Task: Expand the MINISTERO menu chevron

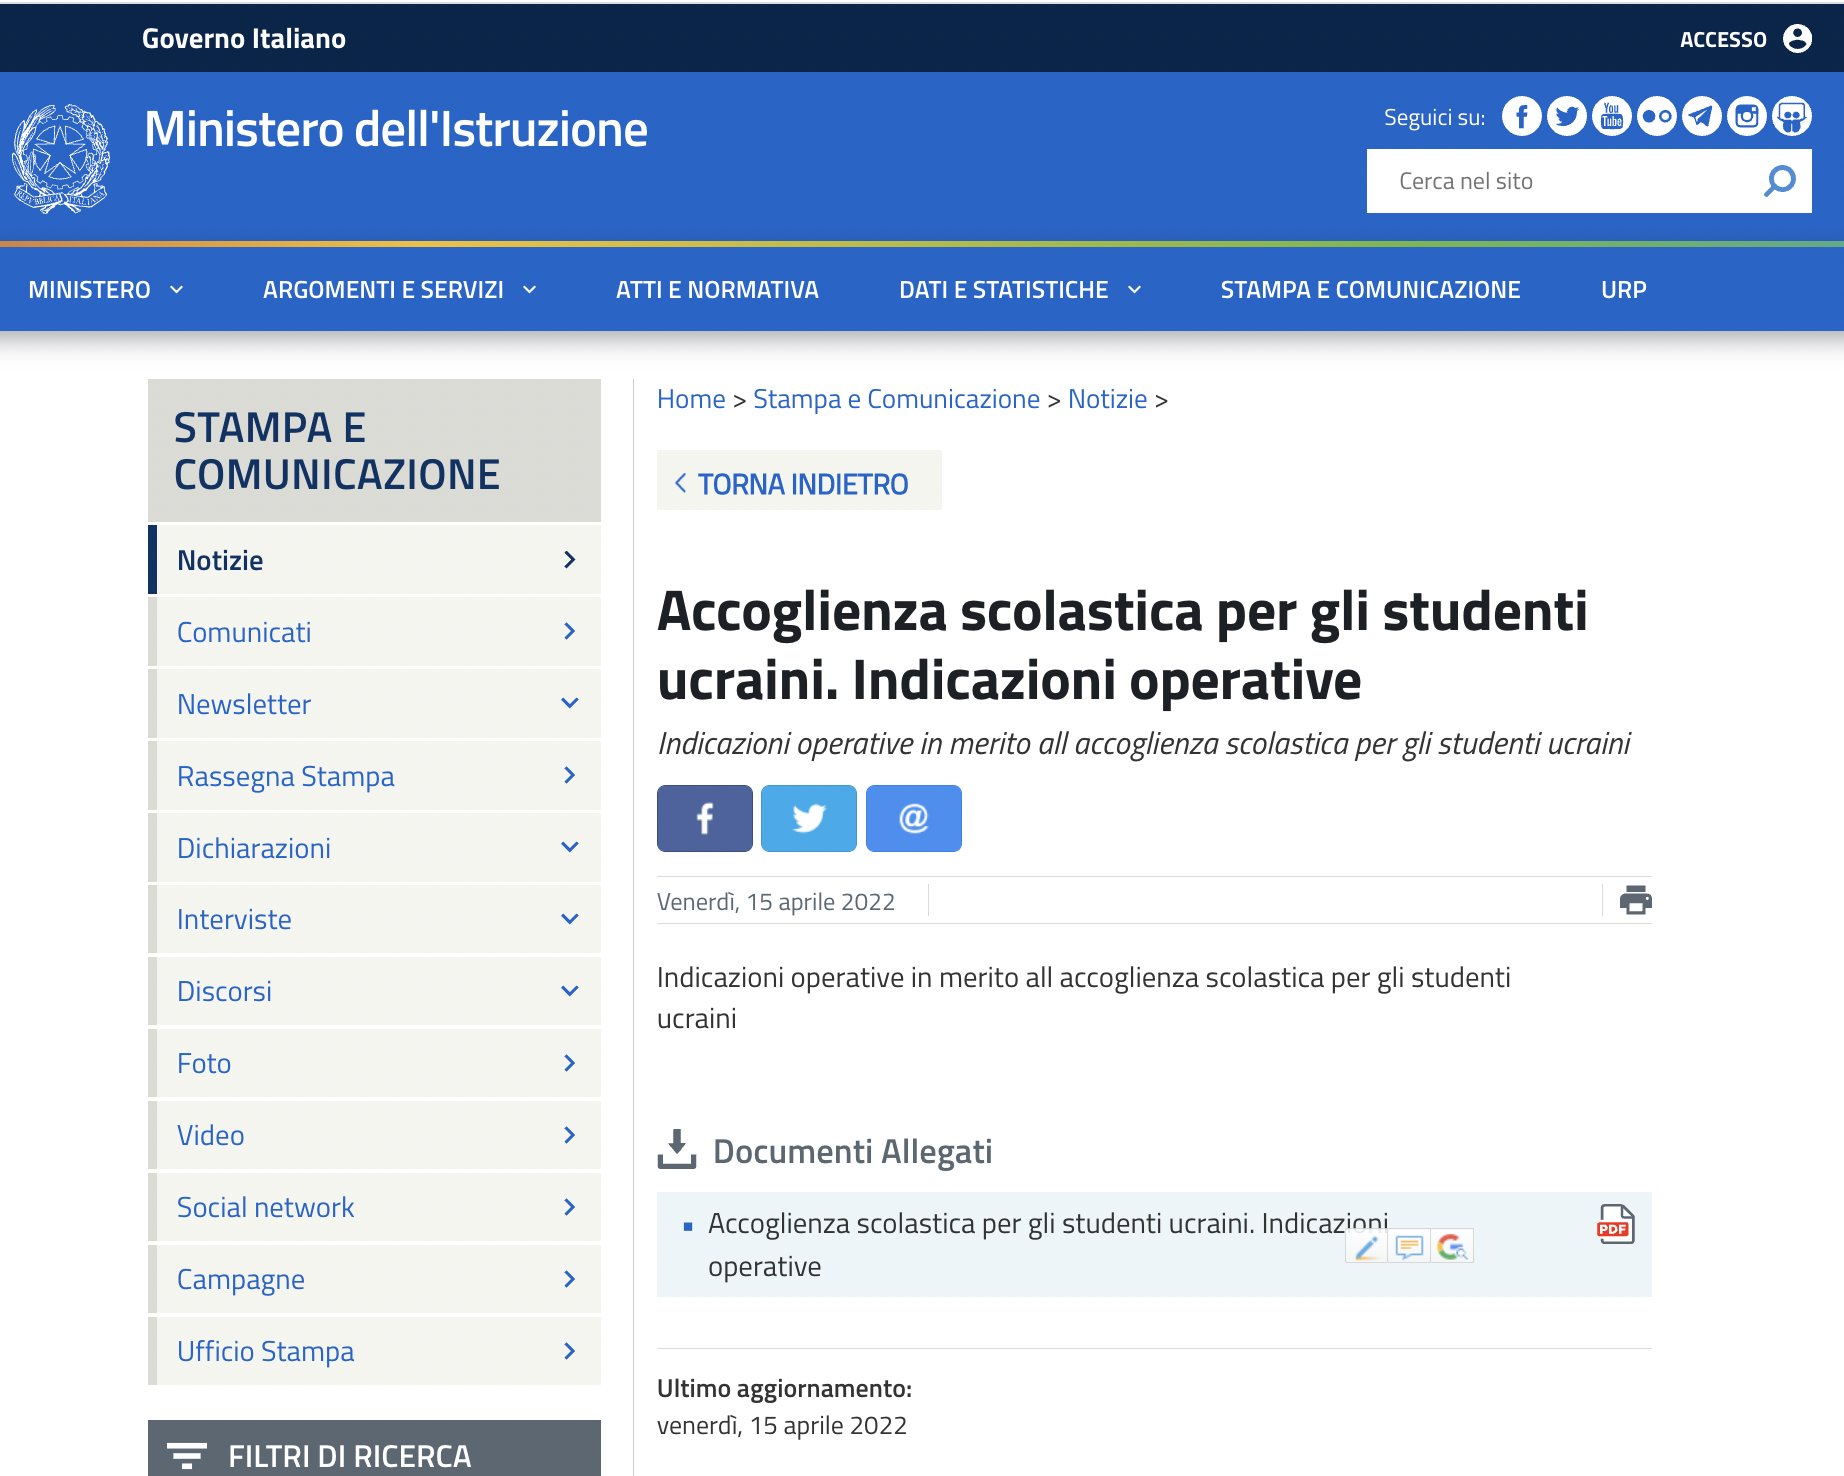Action: (x=177, y=290)
